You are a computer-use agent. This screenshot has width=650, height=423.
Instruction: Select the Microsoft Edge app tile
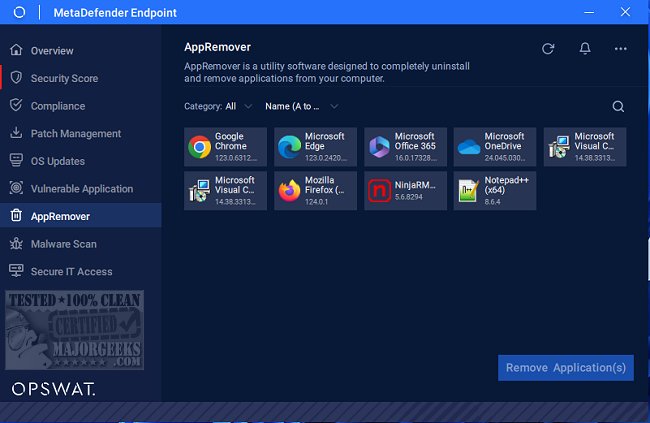point(316,147)
